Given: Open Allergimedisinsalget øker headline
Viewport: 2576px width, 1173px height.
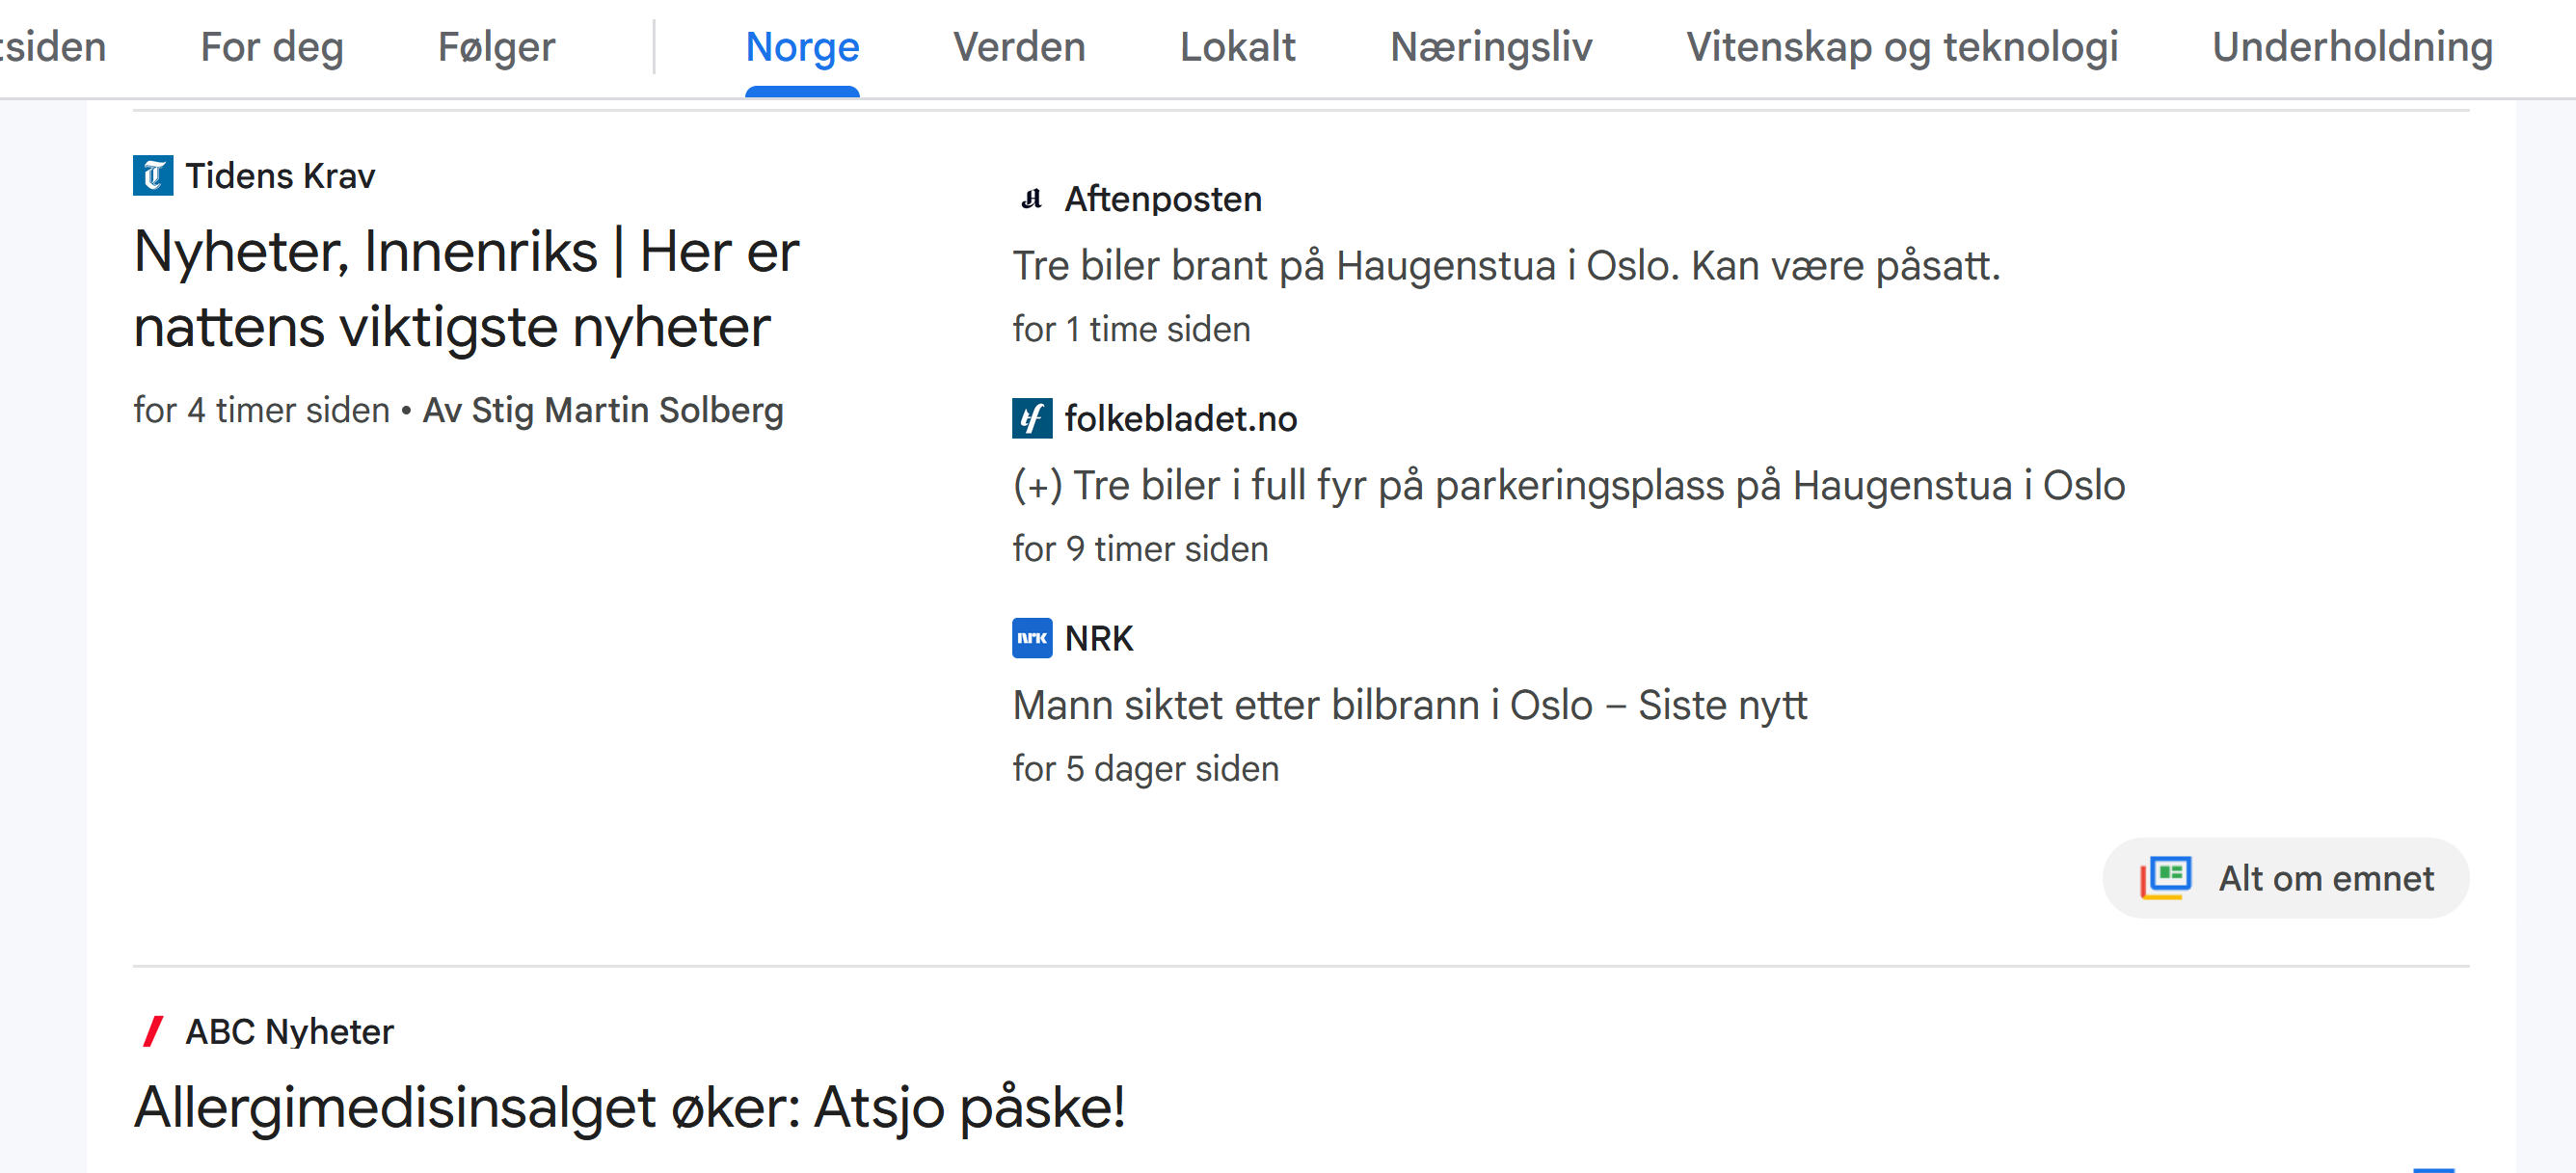Looking at the screenshot, I should click(x=630, y=1107).
